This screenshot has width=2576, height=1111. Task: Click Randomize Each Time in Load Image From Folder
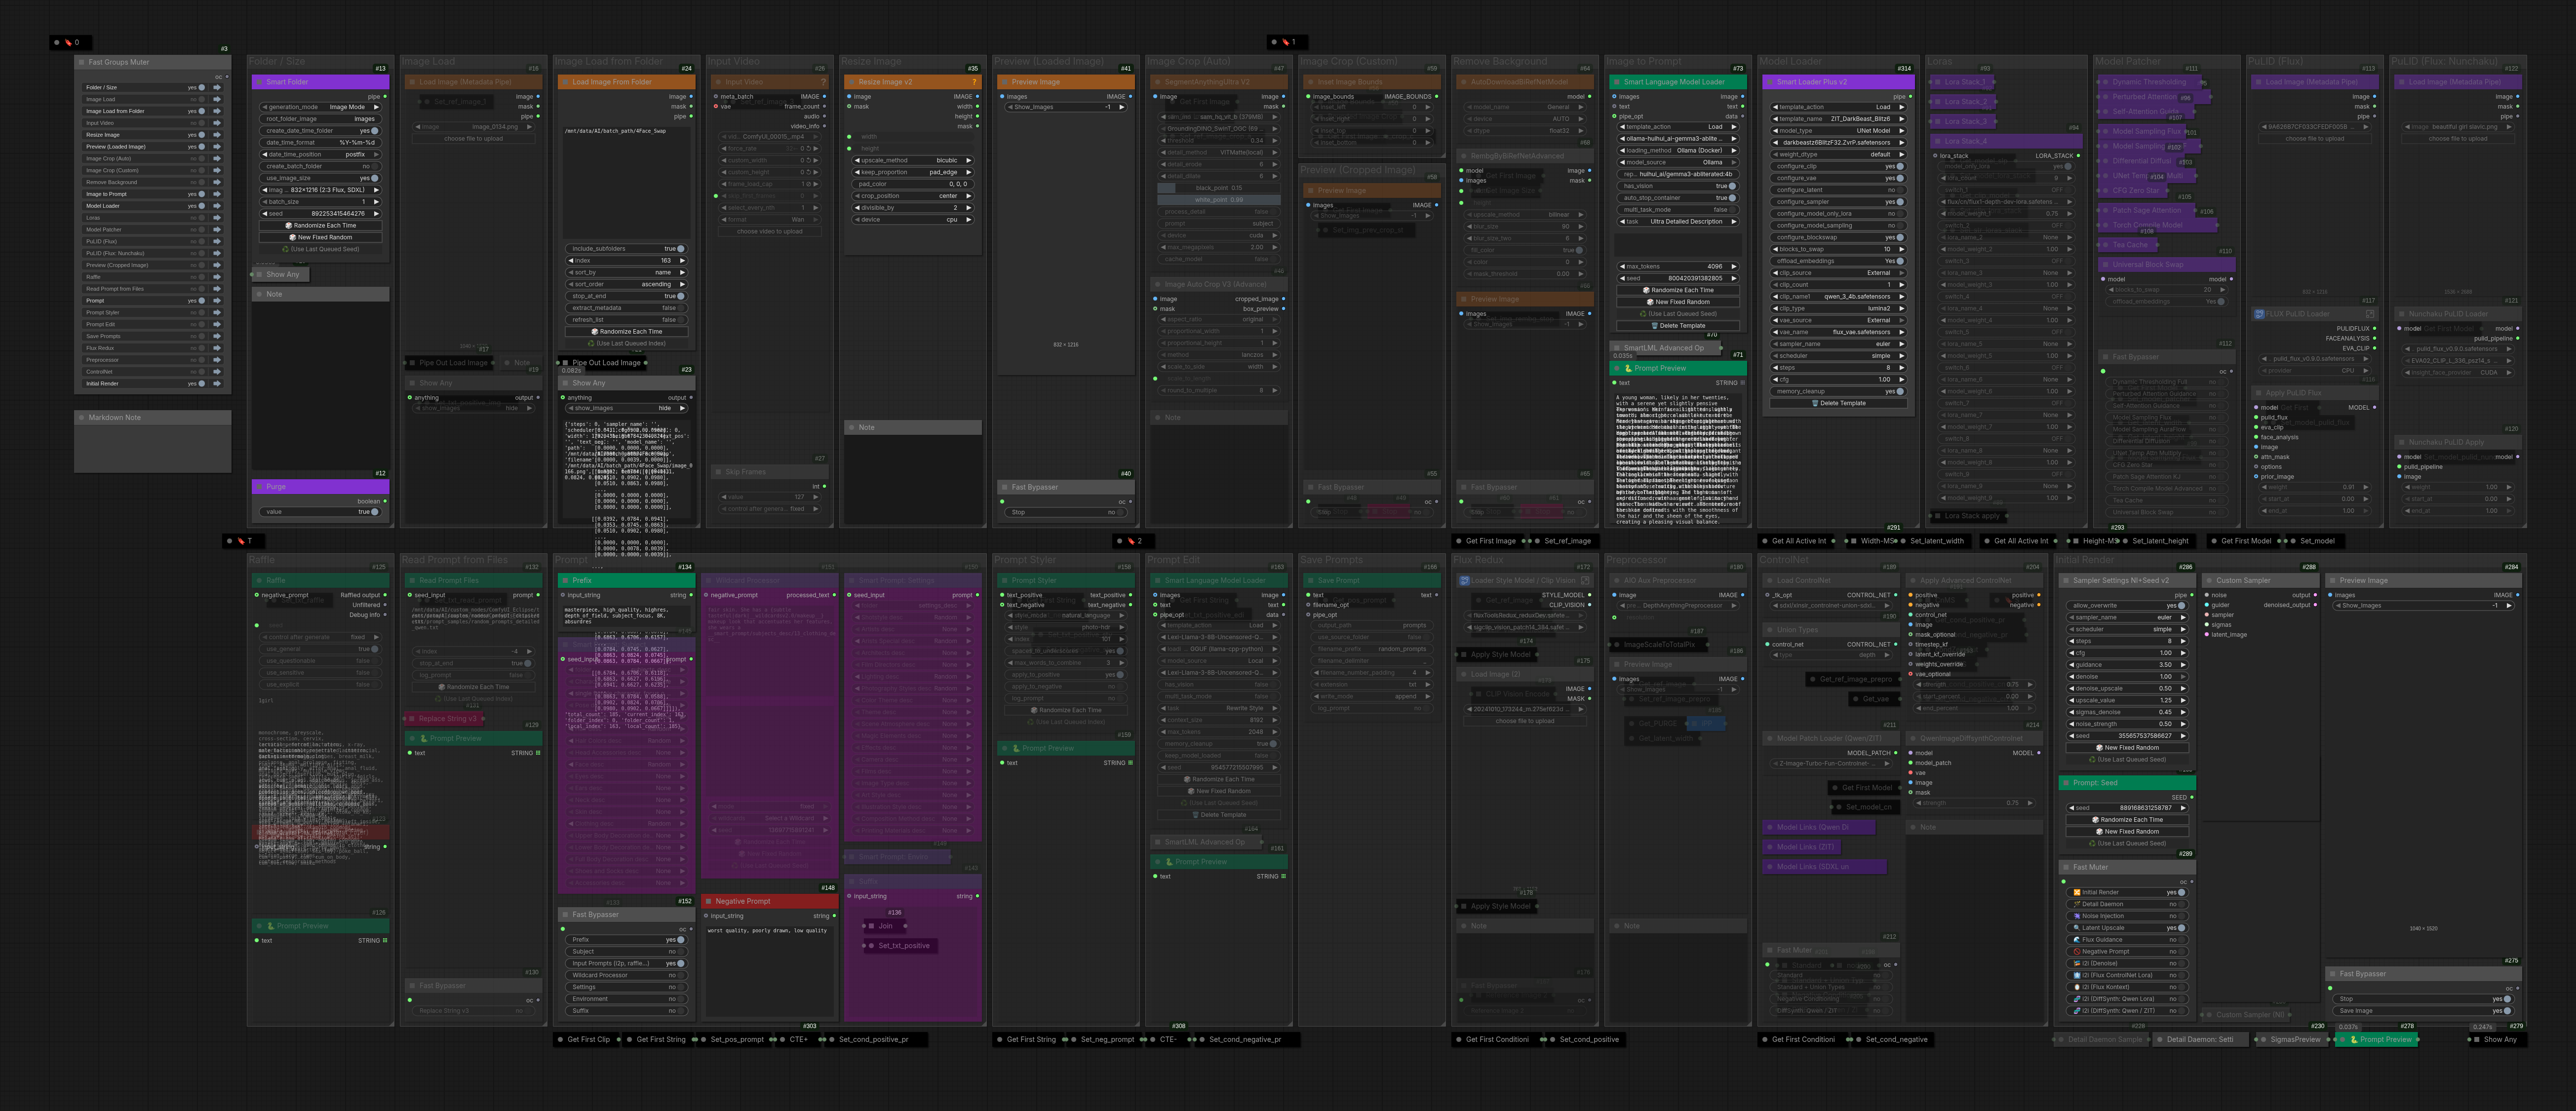626,331
